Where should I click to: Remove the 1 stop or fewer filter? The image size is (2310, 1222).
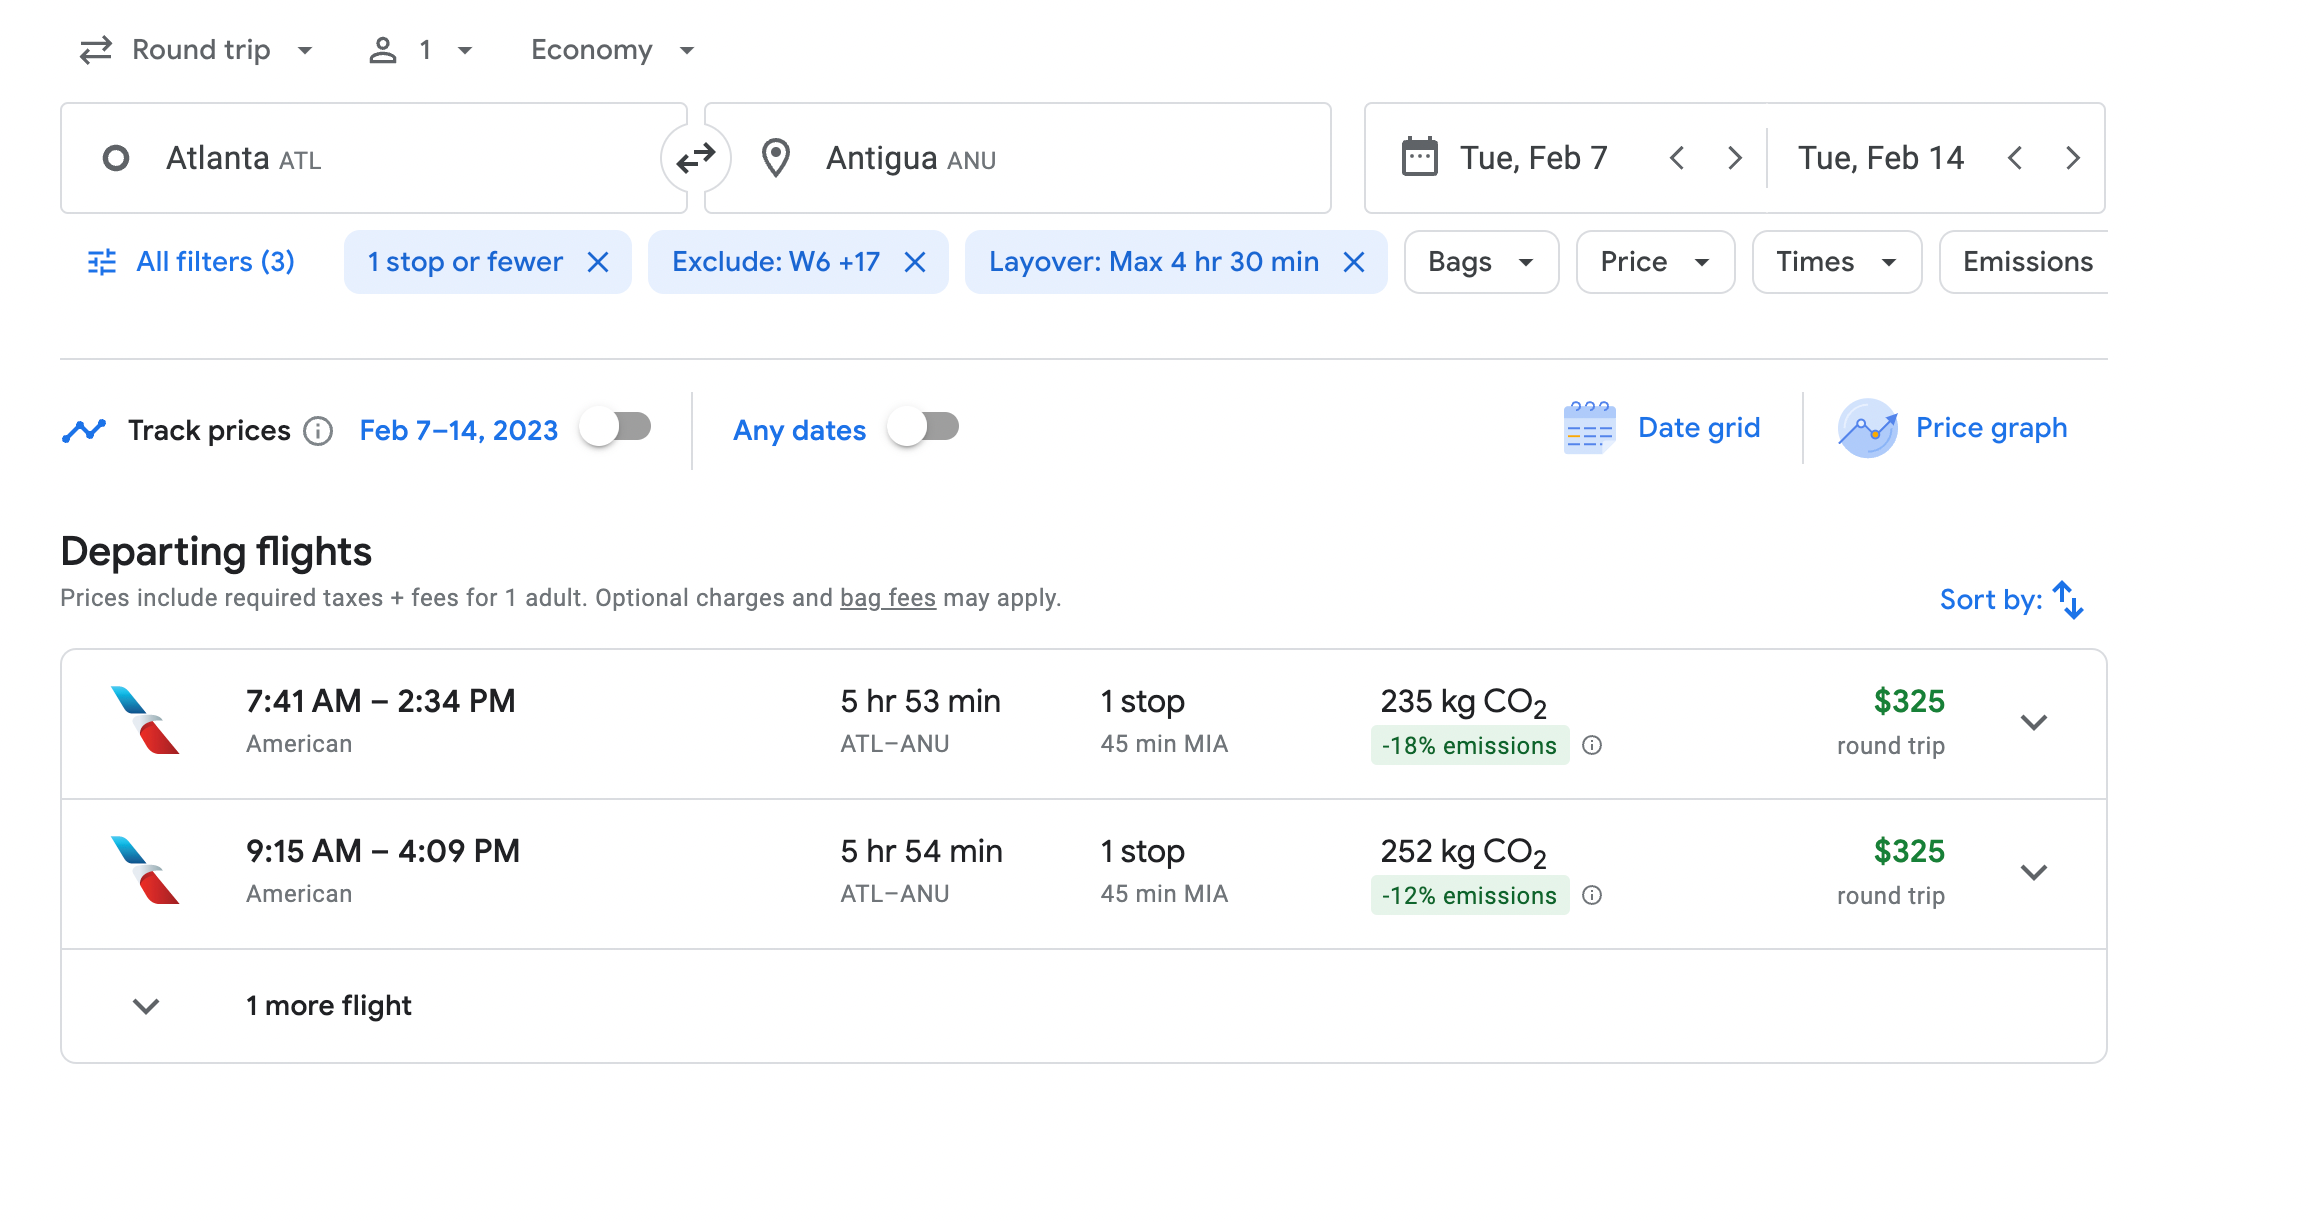point(598,262)
